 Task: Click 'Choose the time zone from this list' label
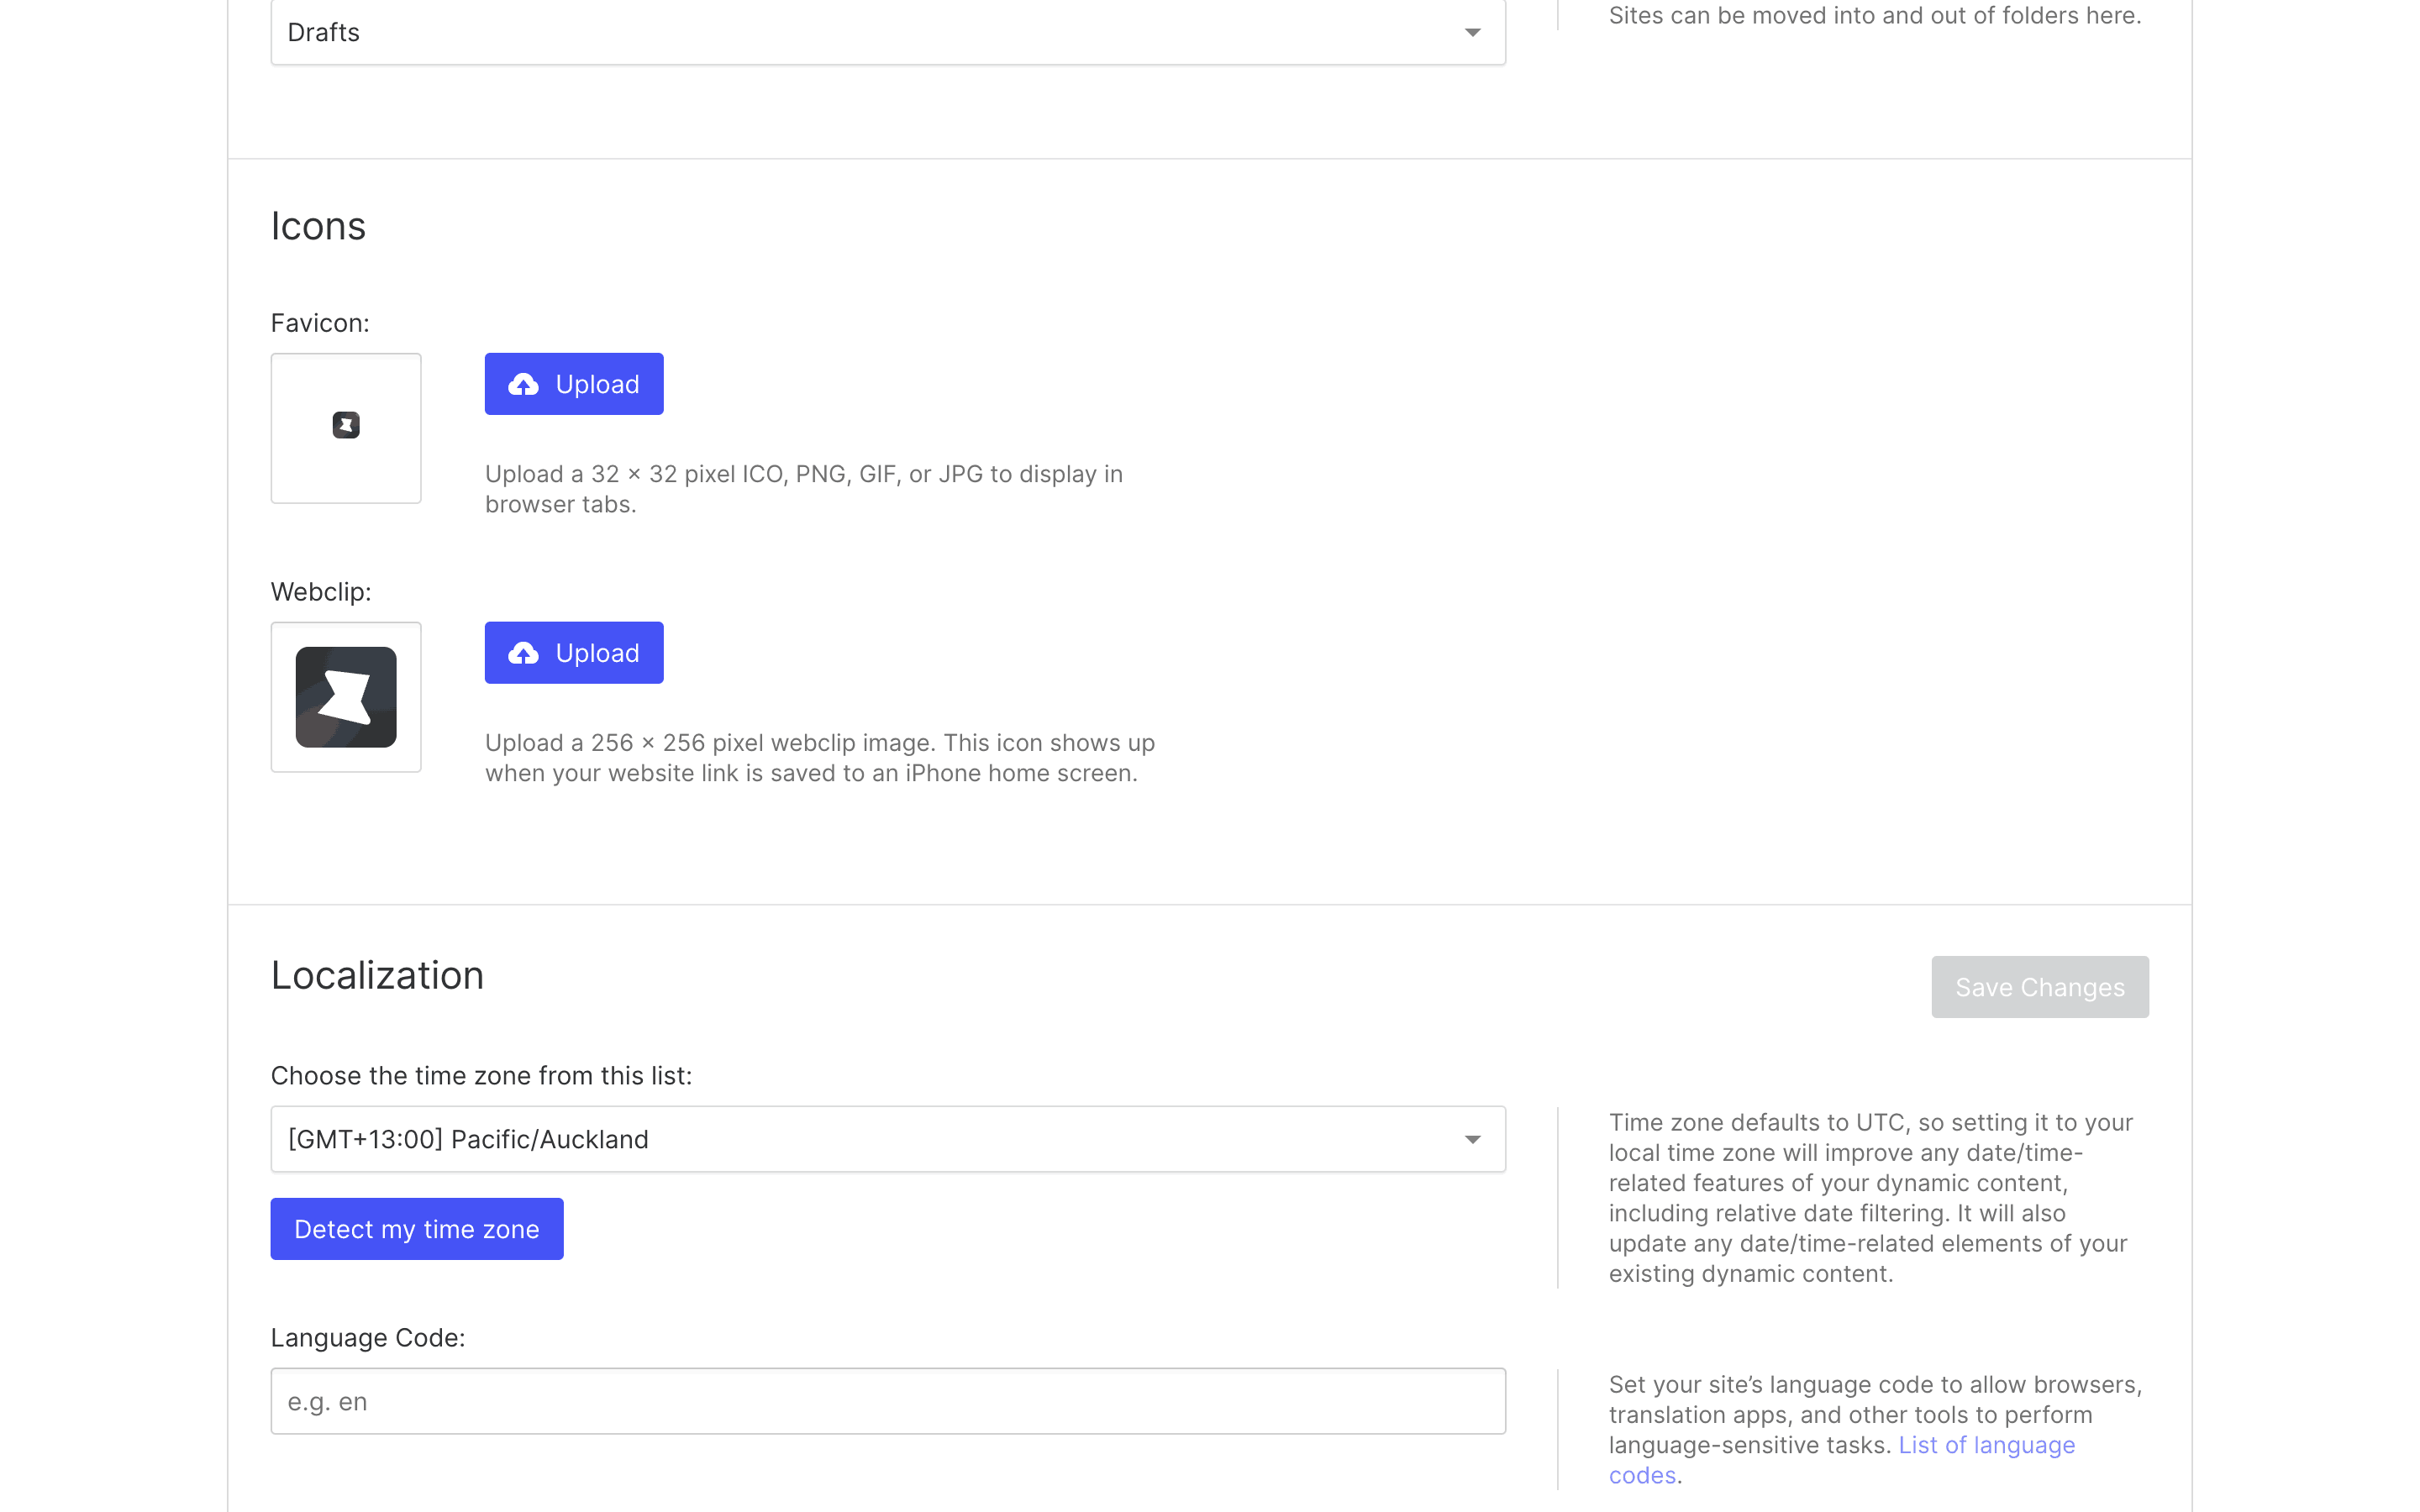point(481,1076)
